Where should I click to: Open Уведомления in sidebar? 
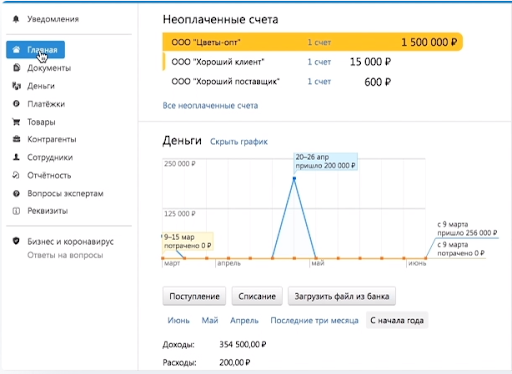coord(53,19)
